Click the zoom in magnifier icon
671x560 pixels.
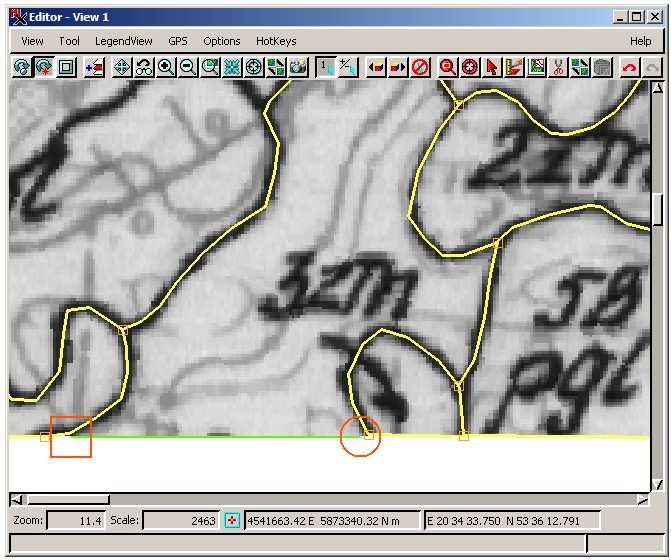coord(165,67)
